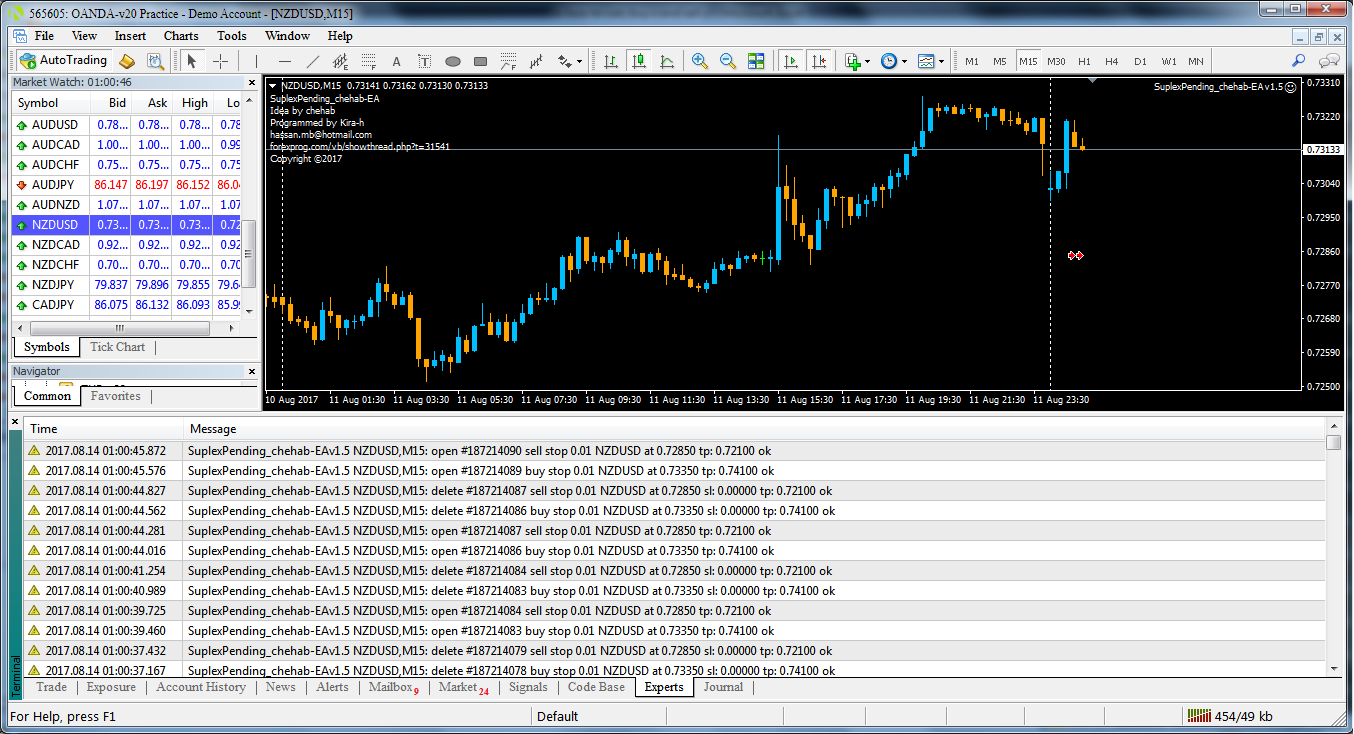This screenshot has height=734, width=1354.
Task: Switch to the Journal tab
Action: (722, 687)
